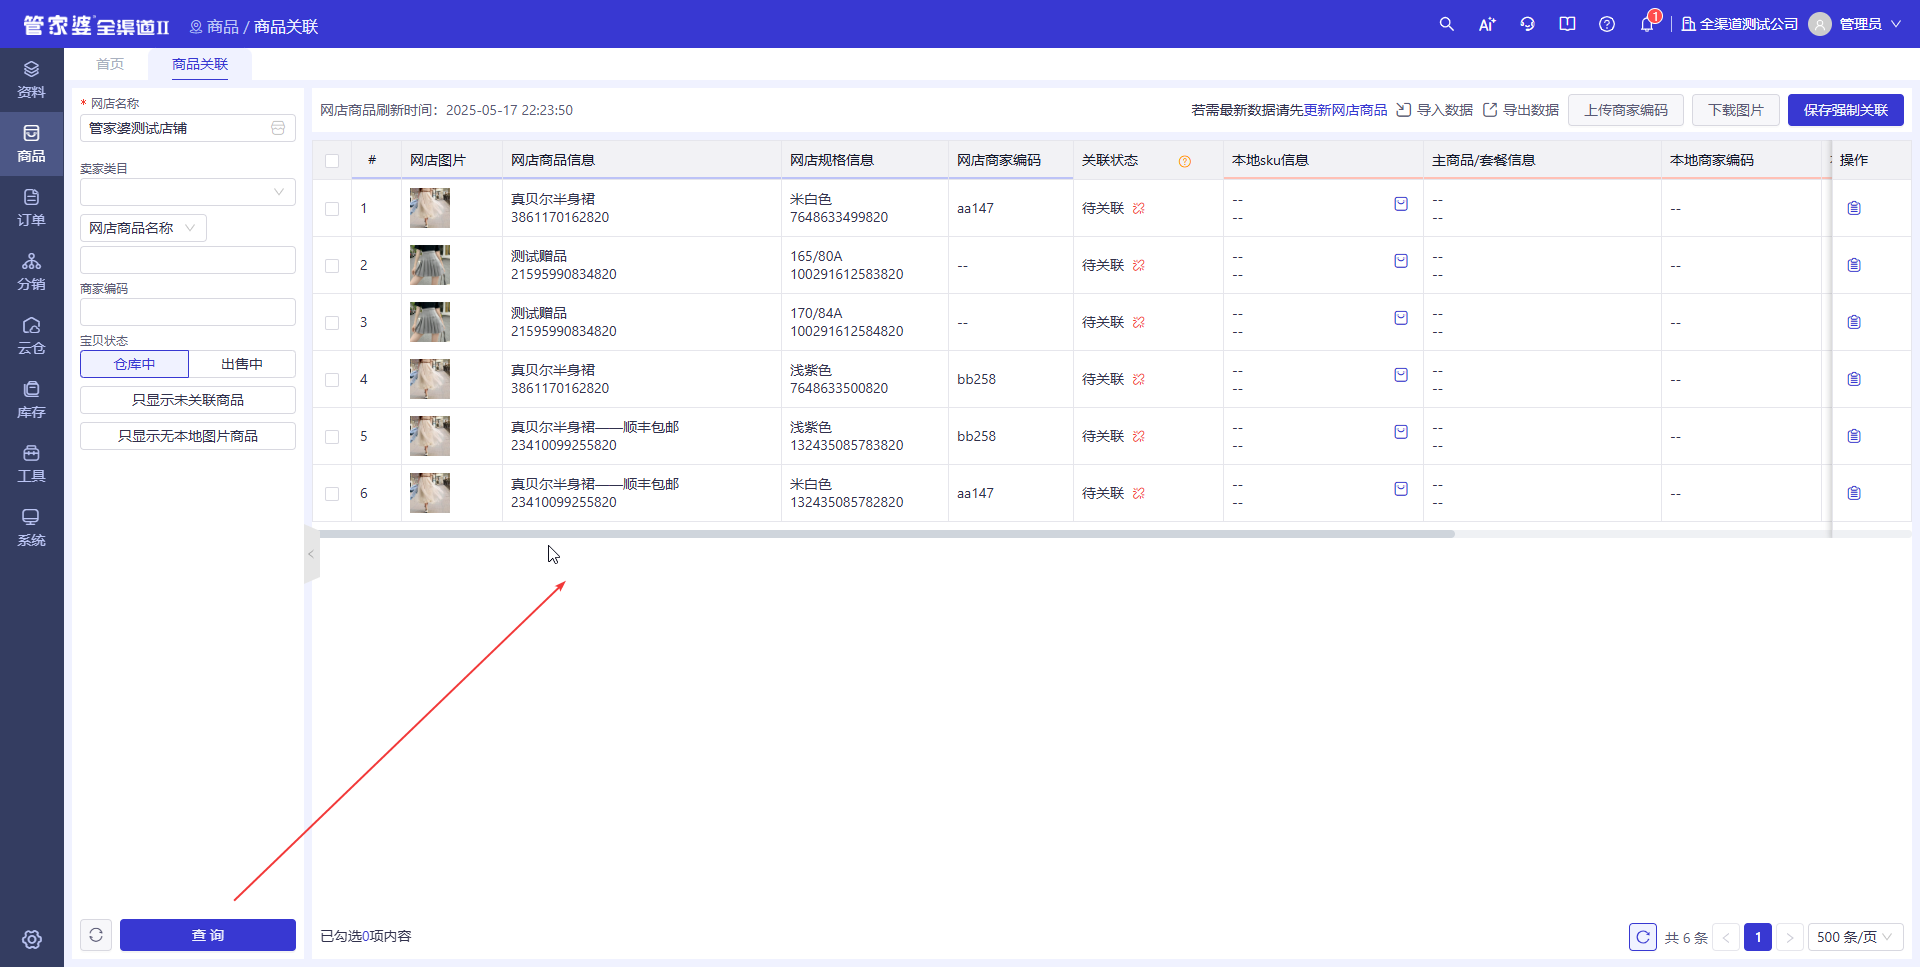Click 下载图片 button
Image resolution: width=1920 pixels, height=967 pixels.
pos(1736,110)
